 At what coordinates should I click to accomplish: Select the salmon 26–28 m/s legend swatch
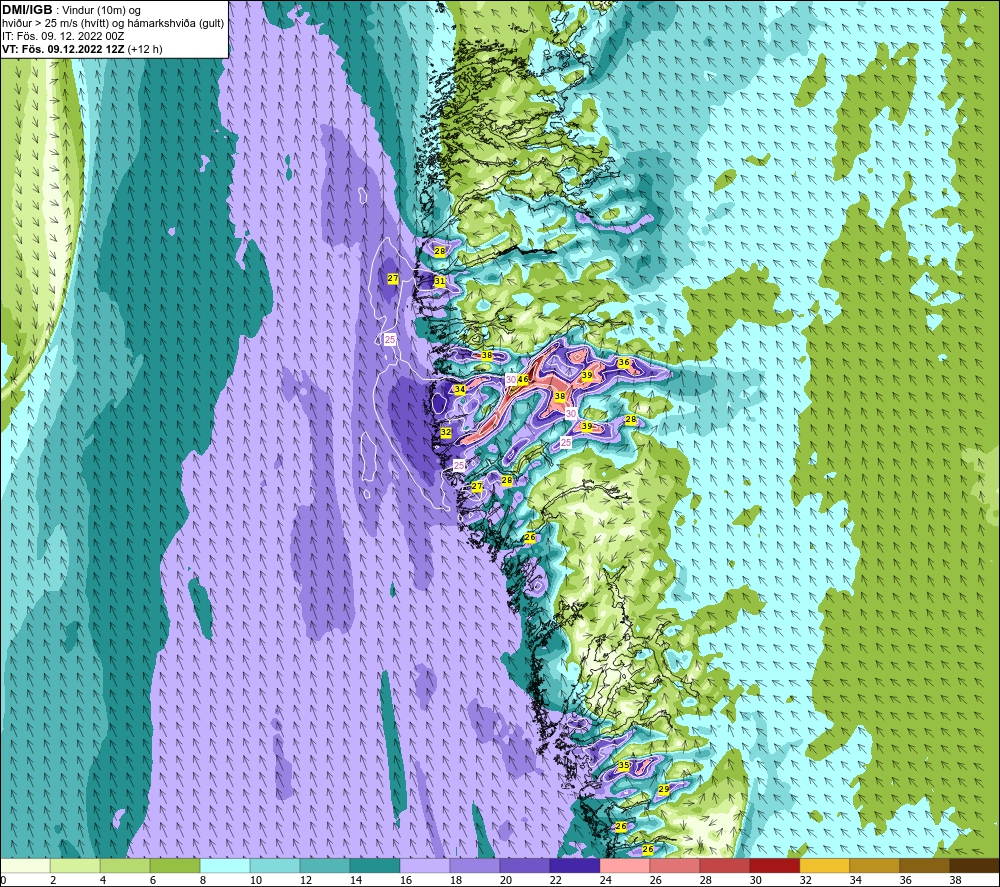[675, 866]
